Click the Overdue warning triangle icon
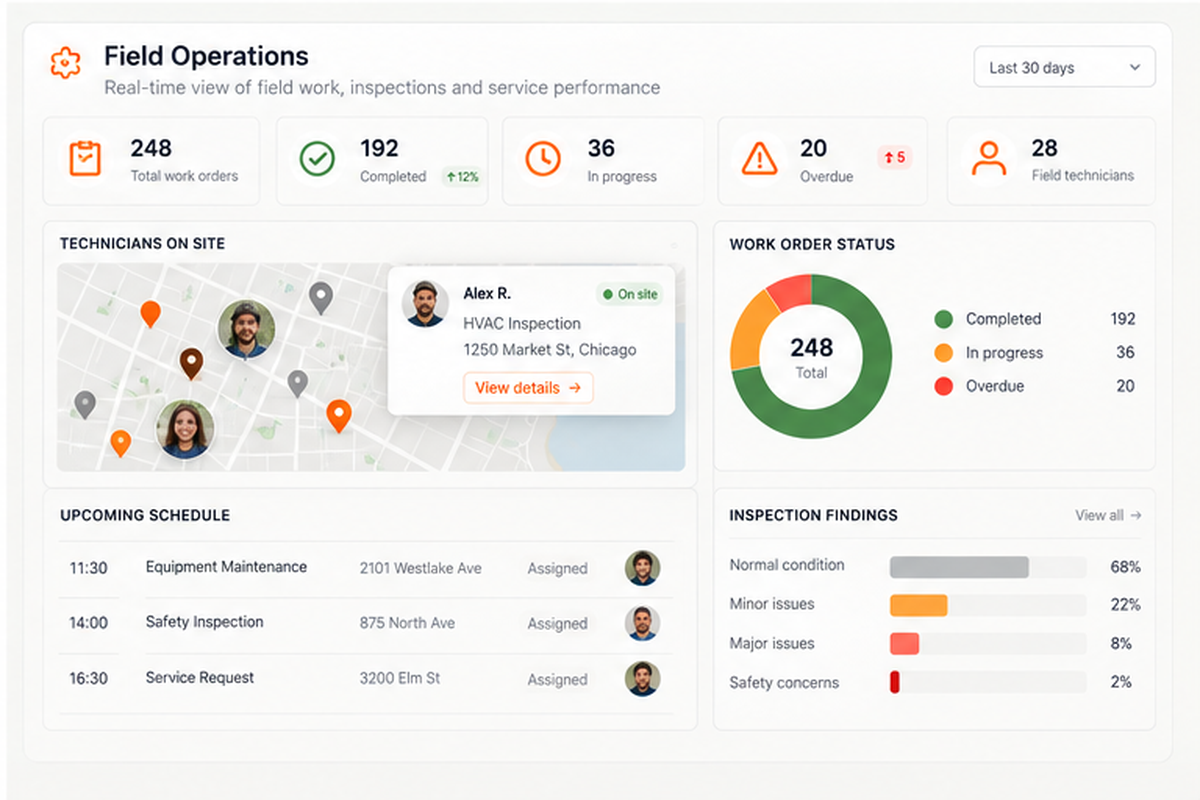This screenshot has height=800, width=1200. [x=760, y=158]
